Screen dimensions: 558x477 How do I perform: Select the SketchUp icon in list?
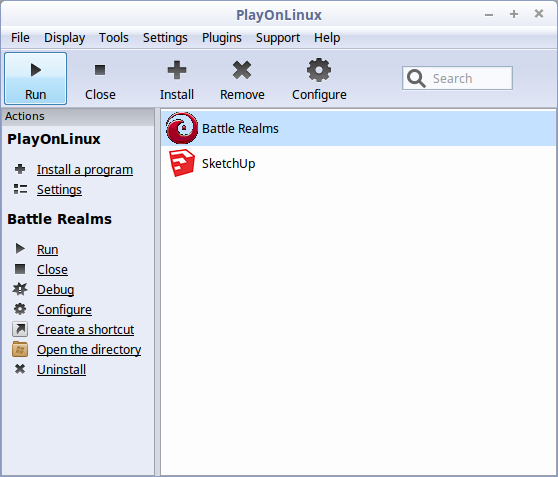[182, 163]
